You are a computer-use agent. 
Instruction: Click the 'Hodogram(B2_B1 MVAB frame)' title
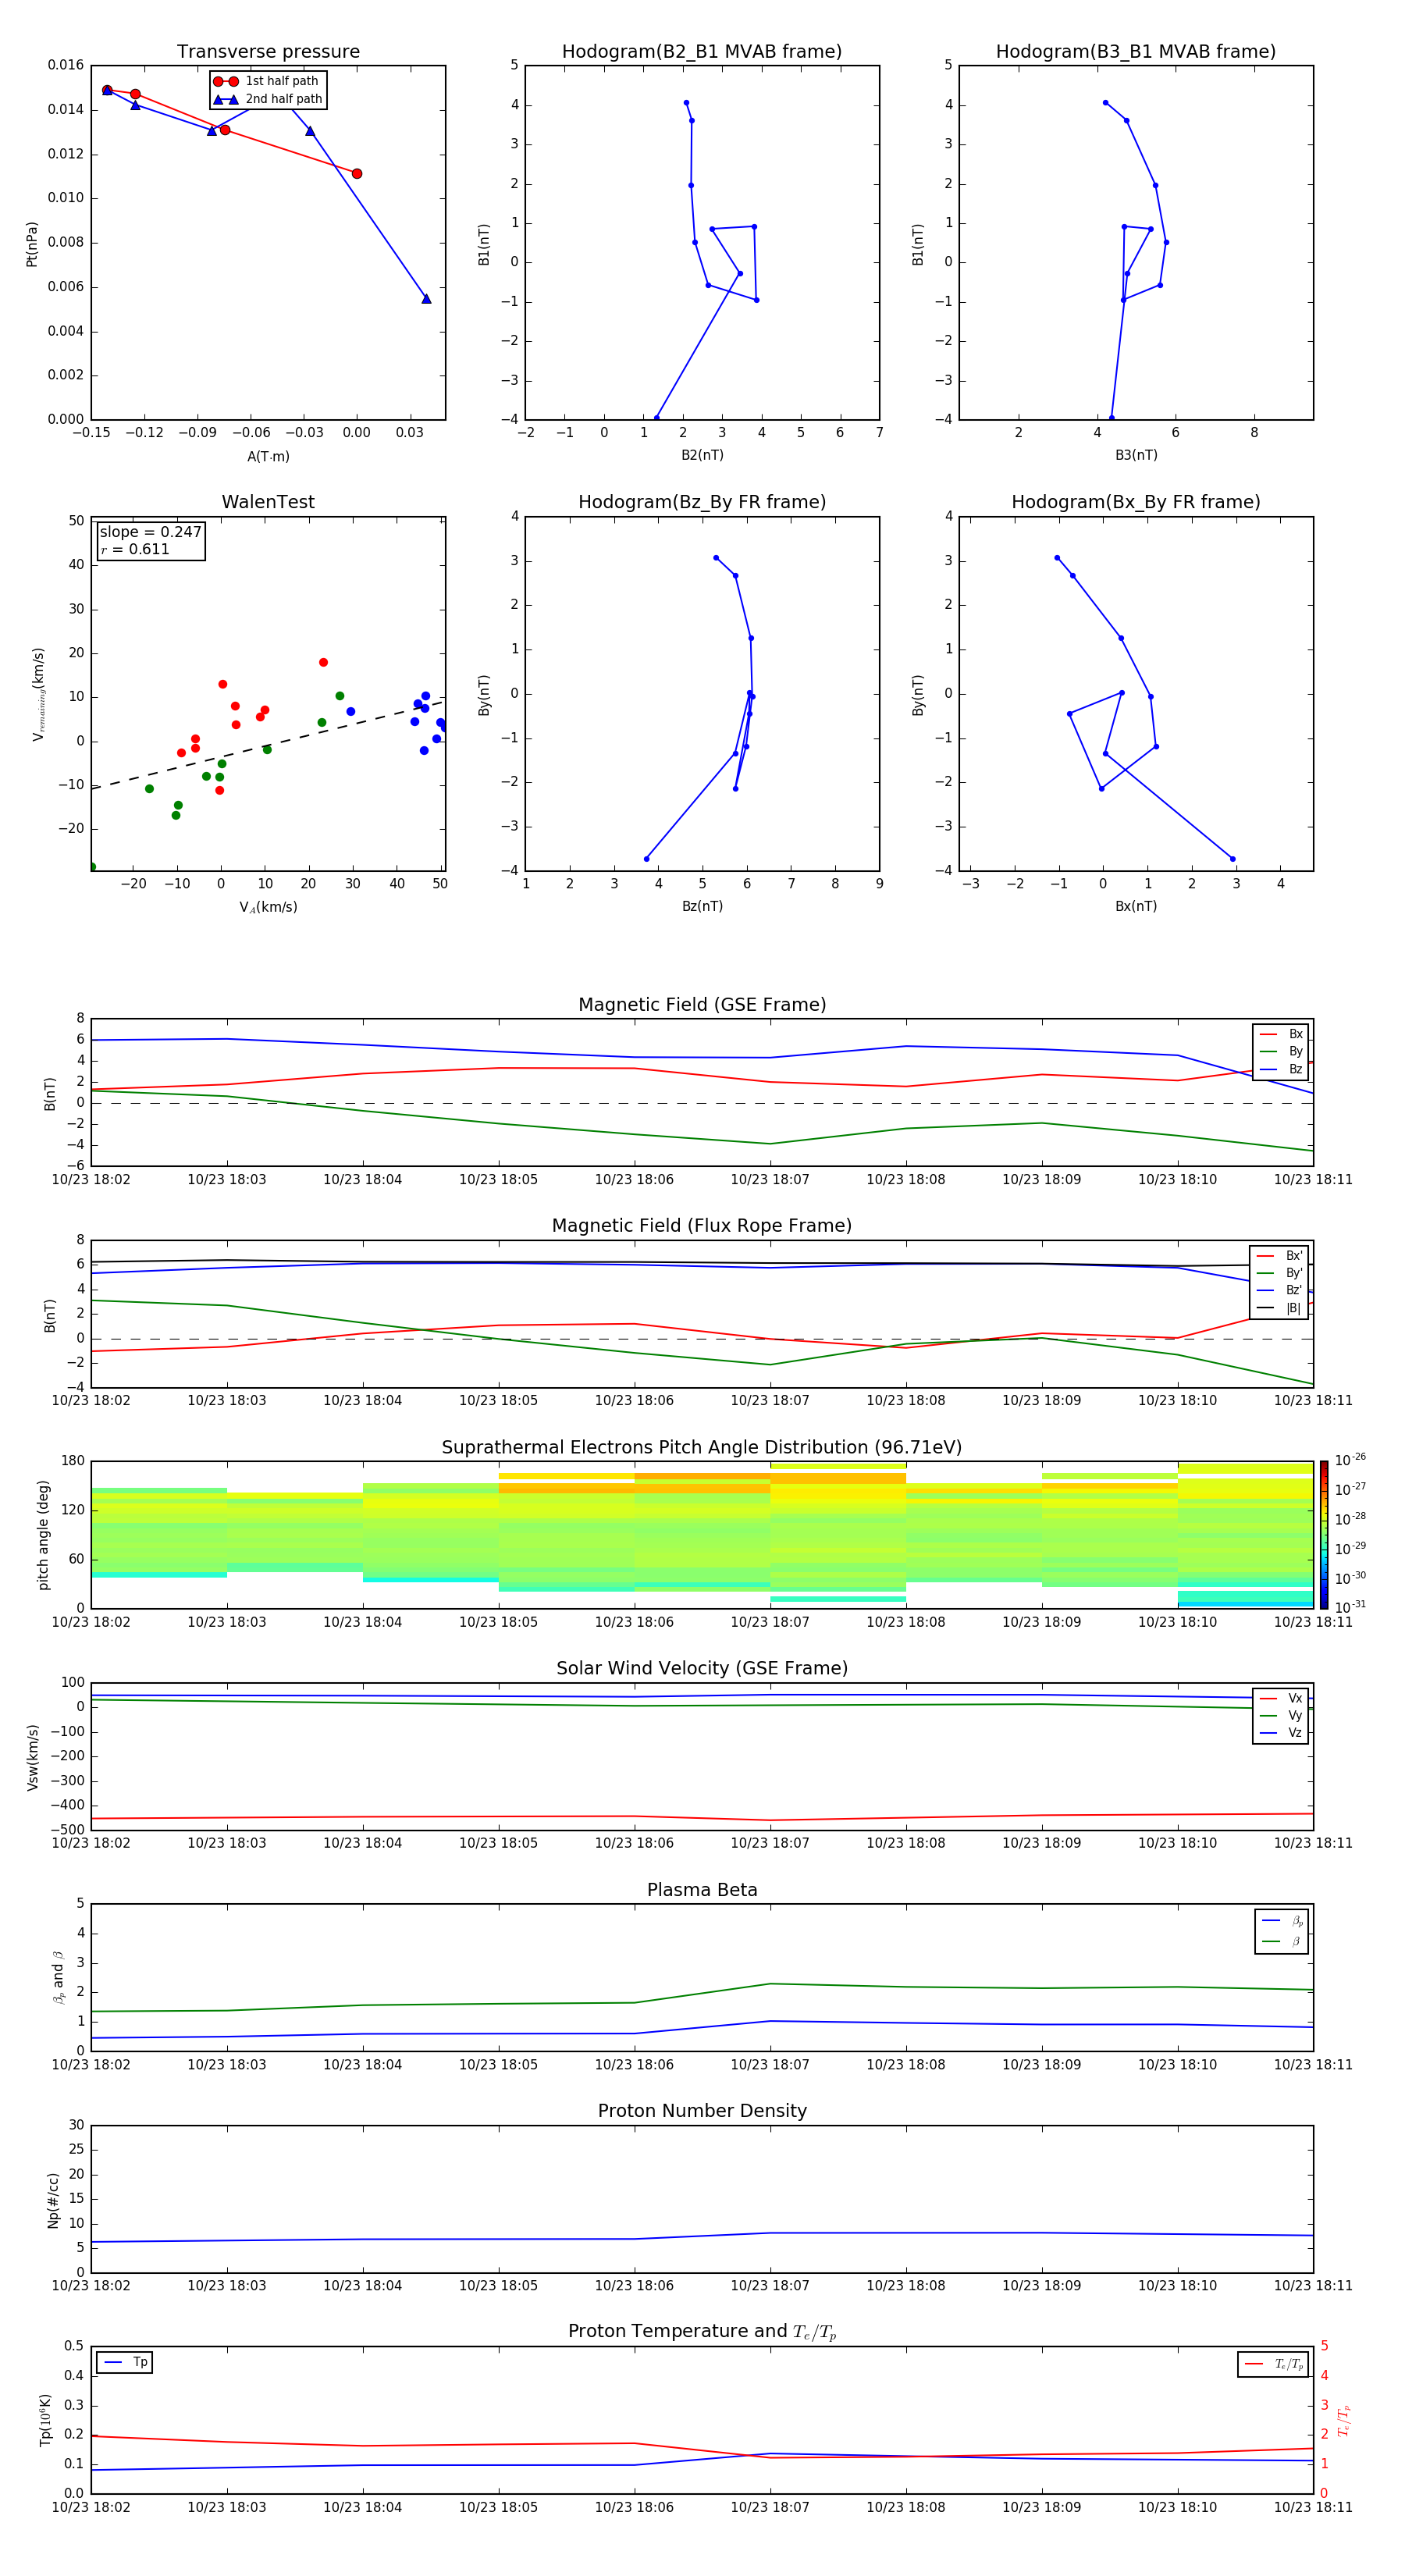tap(702, 52)
